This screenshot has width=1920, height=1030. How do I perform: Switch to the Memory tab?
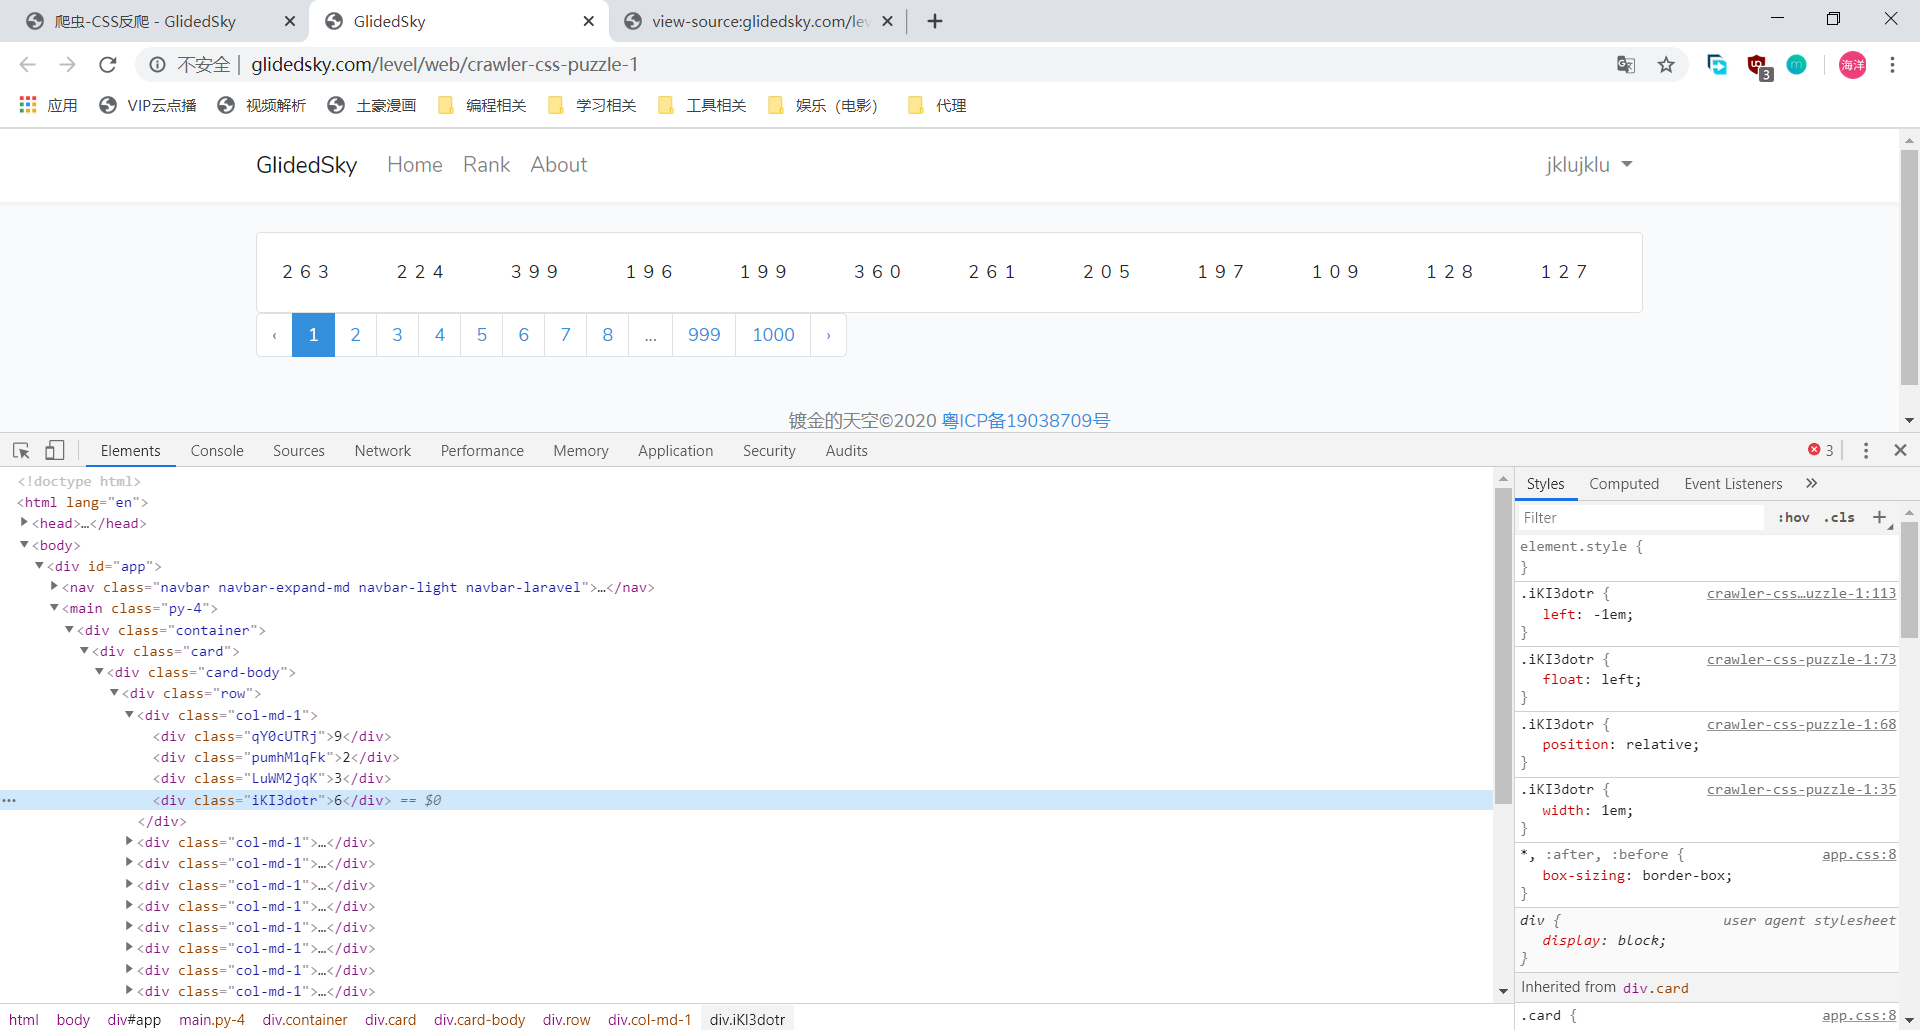pos(581,451)
